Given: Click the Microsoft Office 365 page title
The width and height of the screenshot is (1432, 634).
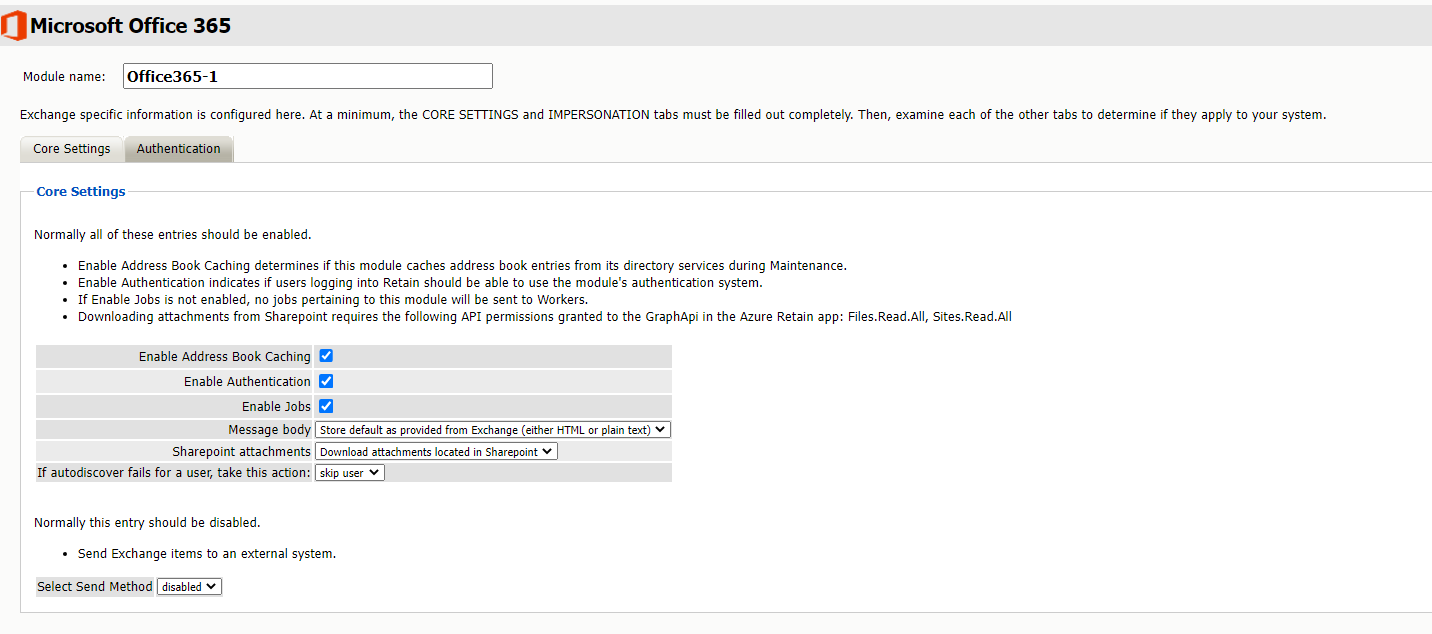Looking at the screenshot, I should [130, 25].
